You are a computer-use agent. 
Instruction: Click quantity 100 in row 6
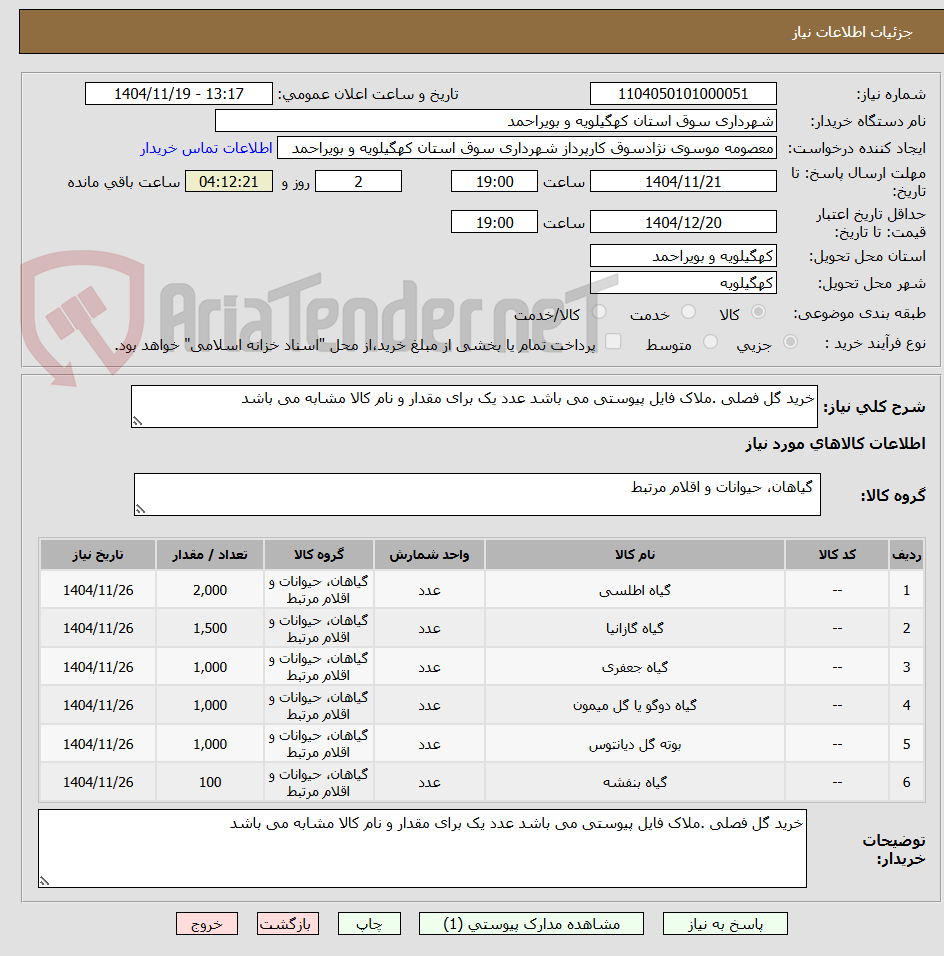click(210, 782)
